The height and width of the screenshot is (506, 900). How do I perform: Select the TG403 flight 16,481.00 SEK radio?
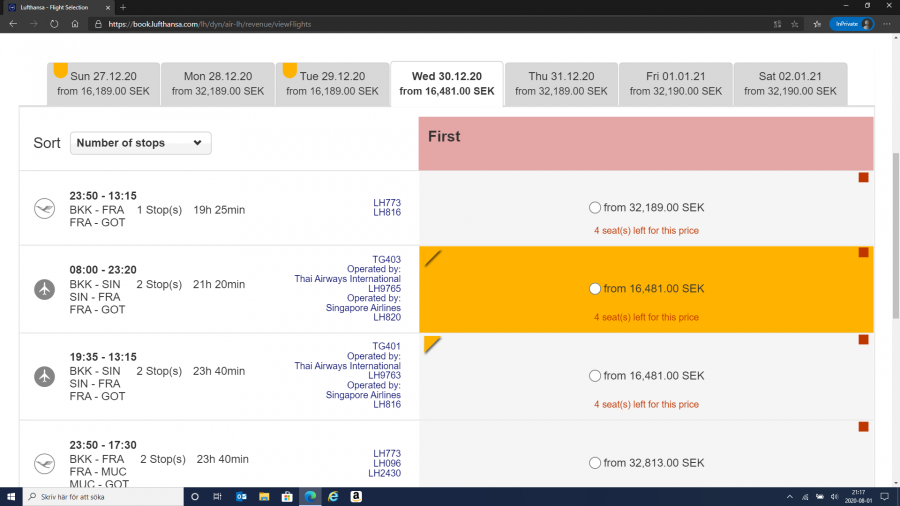tap(595, 289)
